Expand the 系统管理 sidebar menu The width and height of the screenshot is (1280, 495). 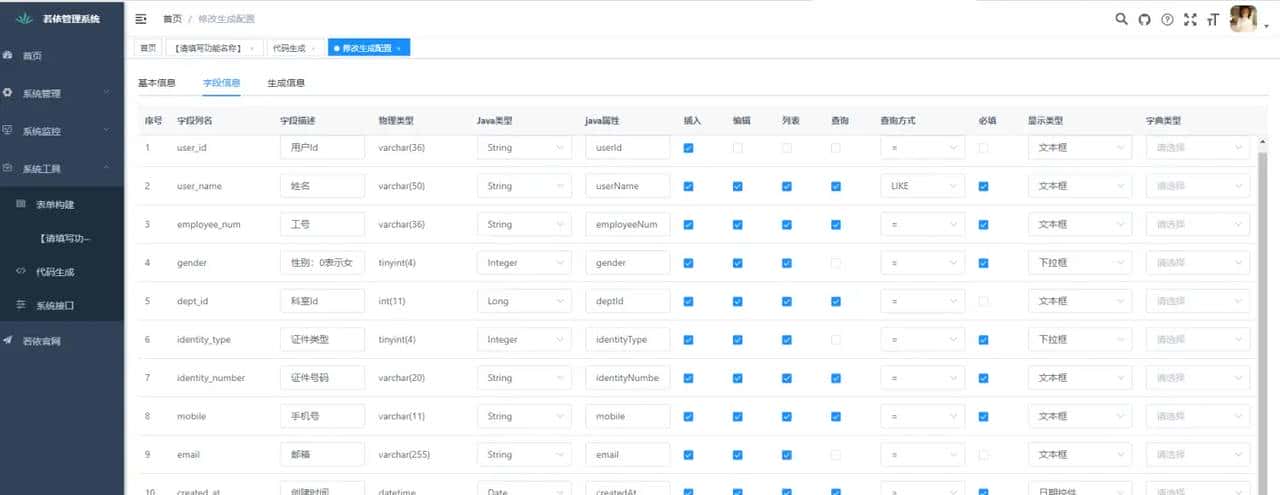pos(62,93)
